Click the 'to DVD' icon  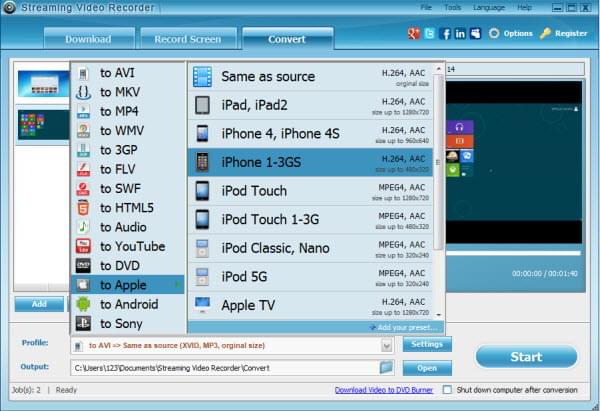[83, 266]
